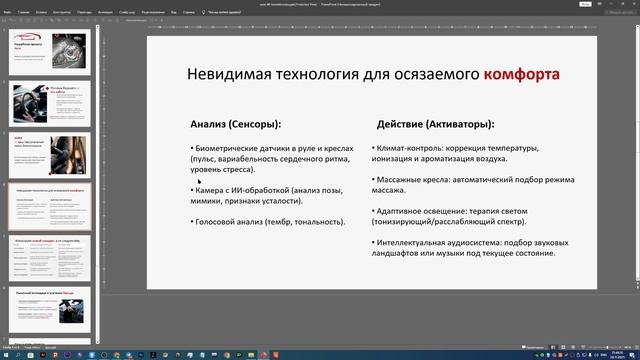Screen dimensions: 640x360
Task: Select slide 3 thumbnail with seat photo
Action: tap(50, 155)
